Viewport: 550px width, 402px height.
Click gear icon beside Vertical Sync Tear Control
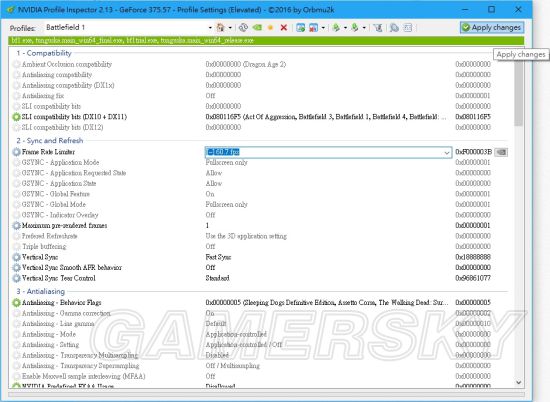pyautogui.click(x=16, y=278)
